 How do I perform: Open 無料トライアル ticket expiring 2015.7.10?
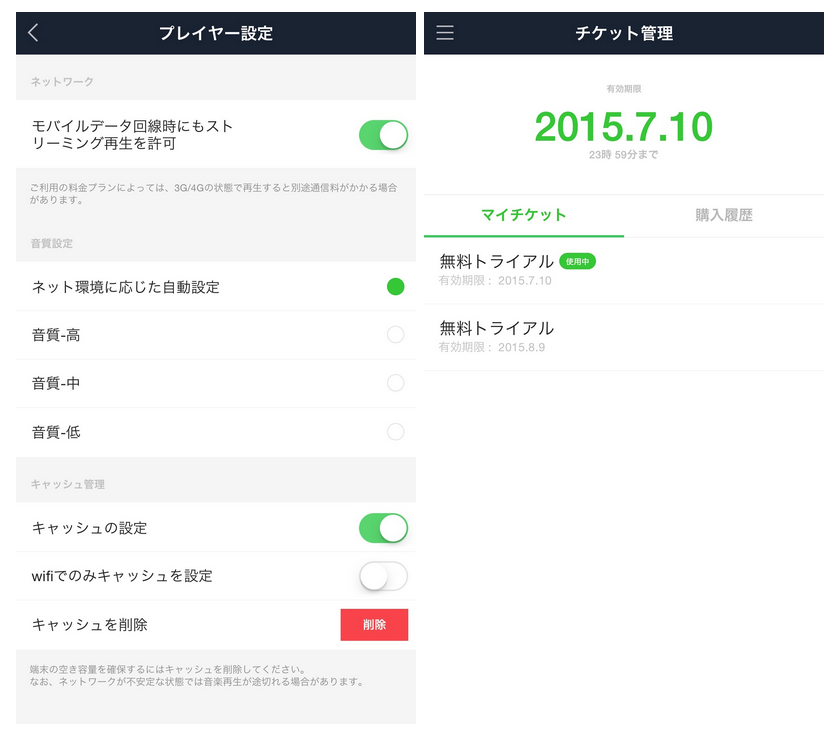(x=496, y=270)
